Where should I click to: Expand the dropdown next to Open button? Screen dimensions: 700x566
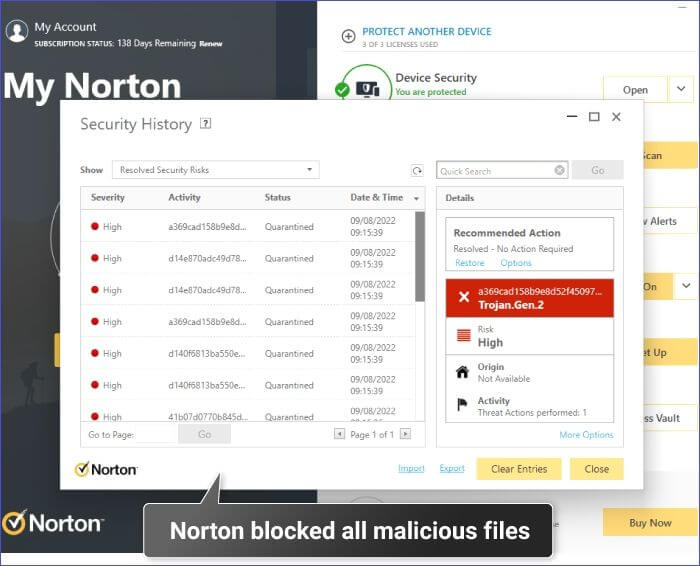coord(681,89)
